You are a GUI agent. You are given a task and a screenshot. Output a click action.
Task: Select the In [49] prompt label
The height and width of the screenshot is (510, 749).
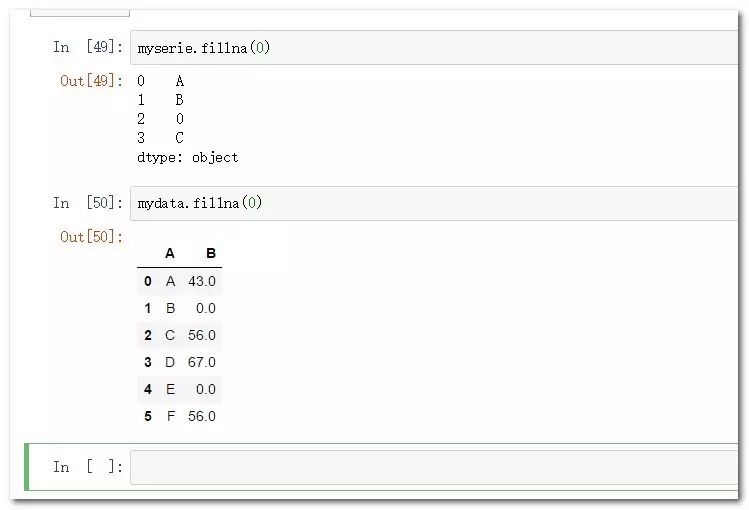point(88,47)
